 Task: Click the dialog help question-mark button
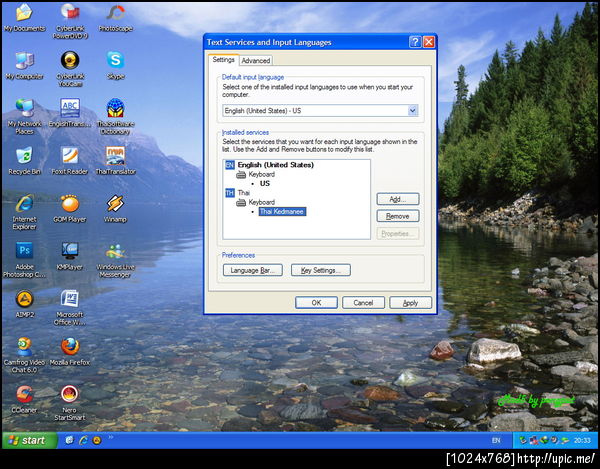pyautogui.click(x=415, y=42)
